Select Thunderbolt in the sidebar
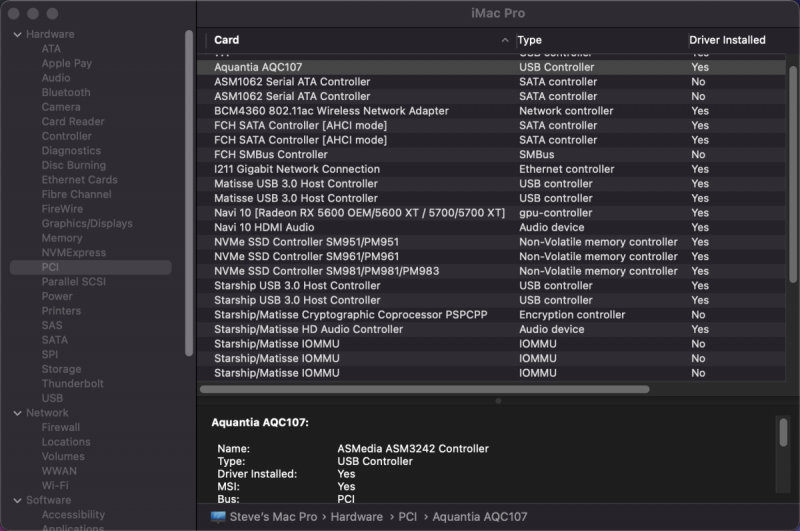 point(72,383)
